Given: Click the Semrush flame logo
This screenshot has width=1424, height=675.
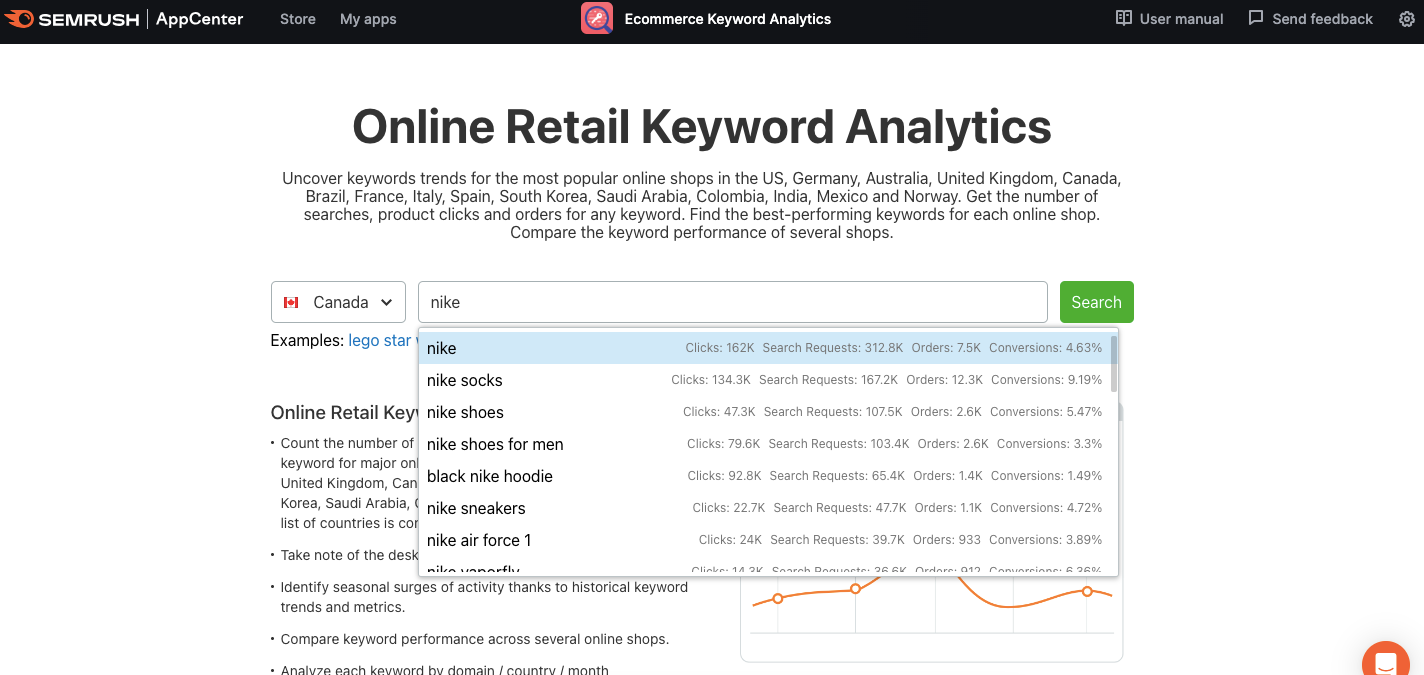Looking at the screenshot, I should click(18, 19).
